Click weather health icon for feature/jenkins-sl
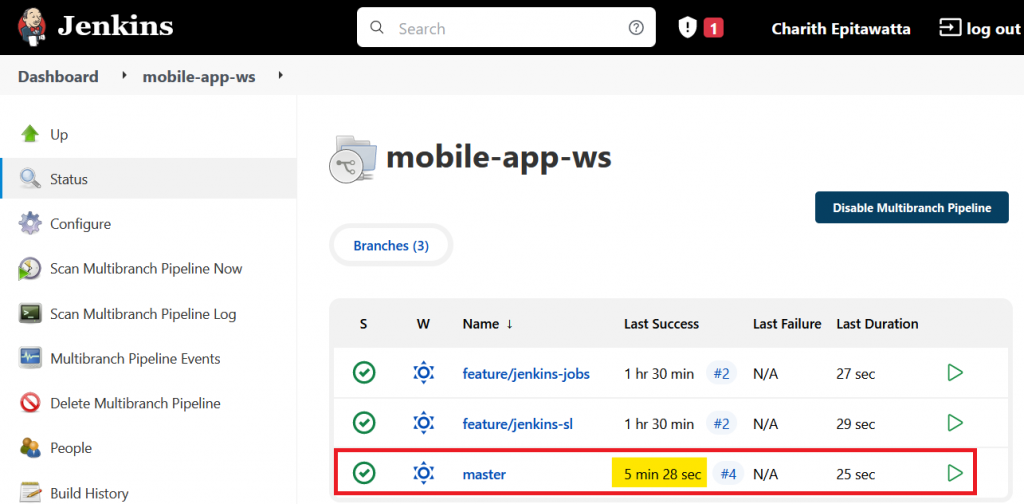 (424, 423)
